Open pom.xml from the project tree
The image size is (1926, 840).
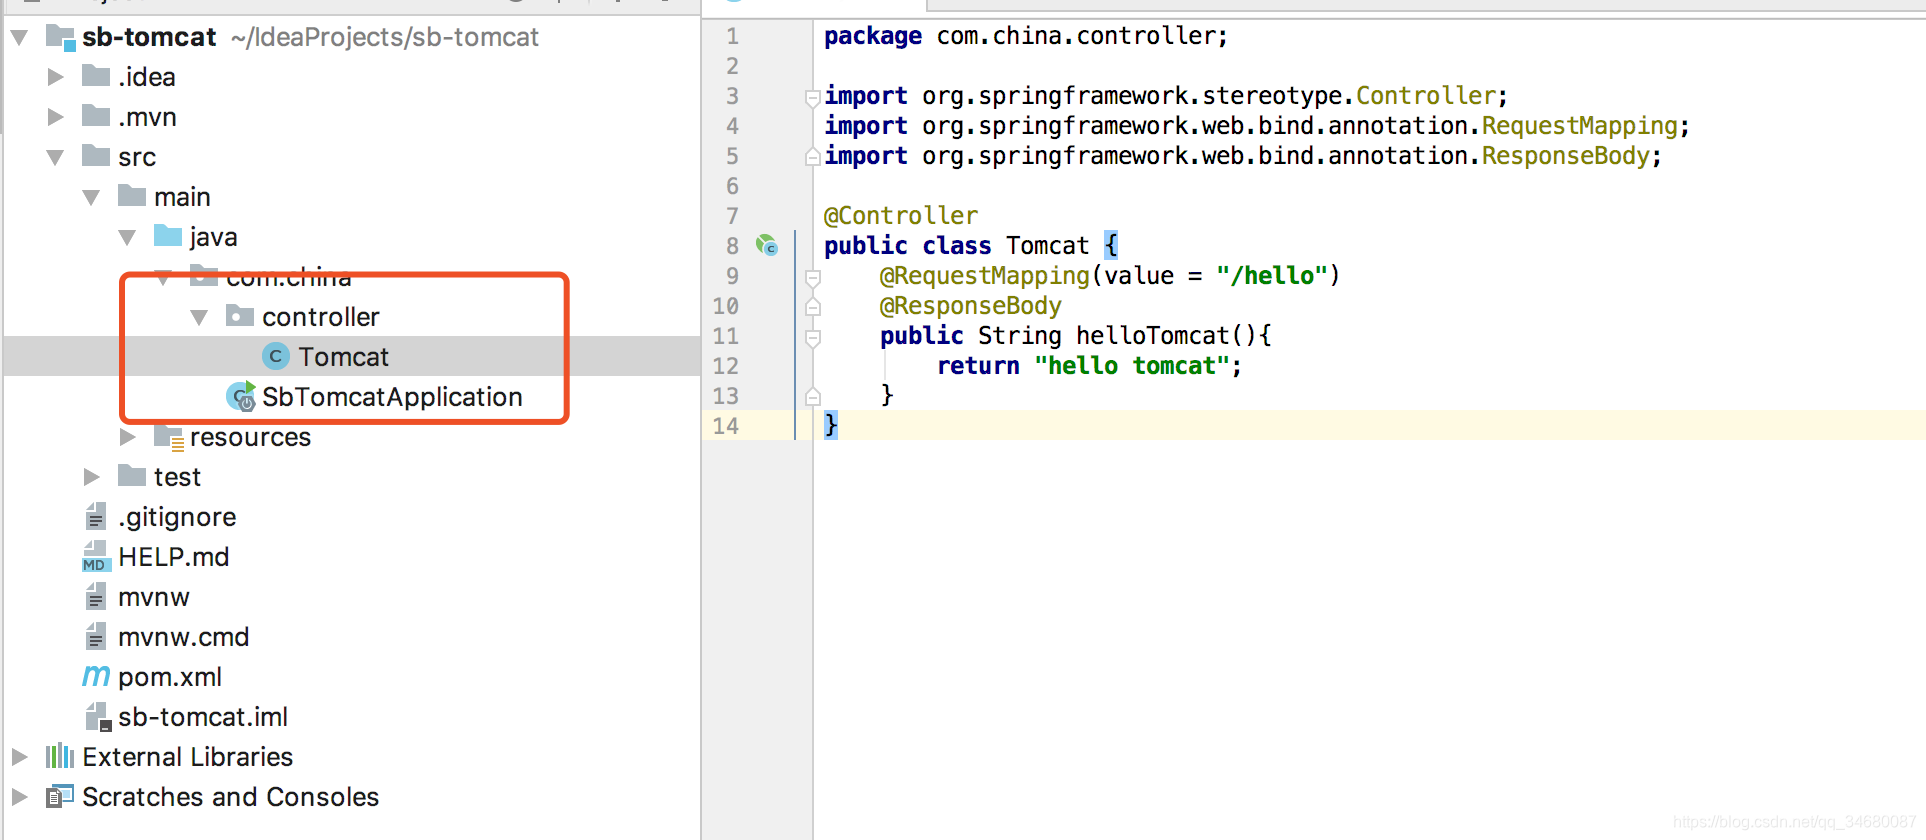pos(170,677)
